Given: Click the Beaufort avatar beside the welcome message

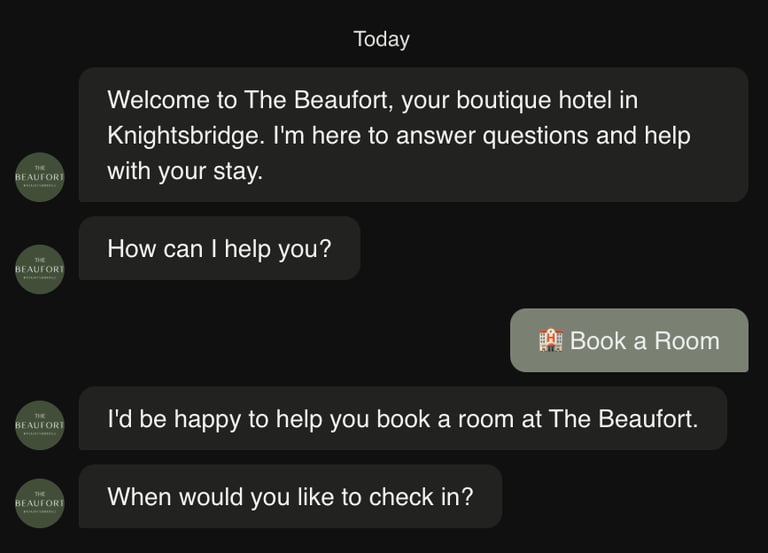Looking at the screenshot, I should pos(40,177).
